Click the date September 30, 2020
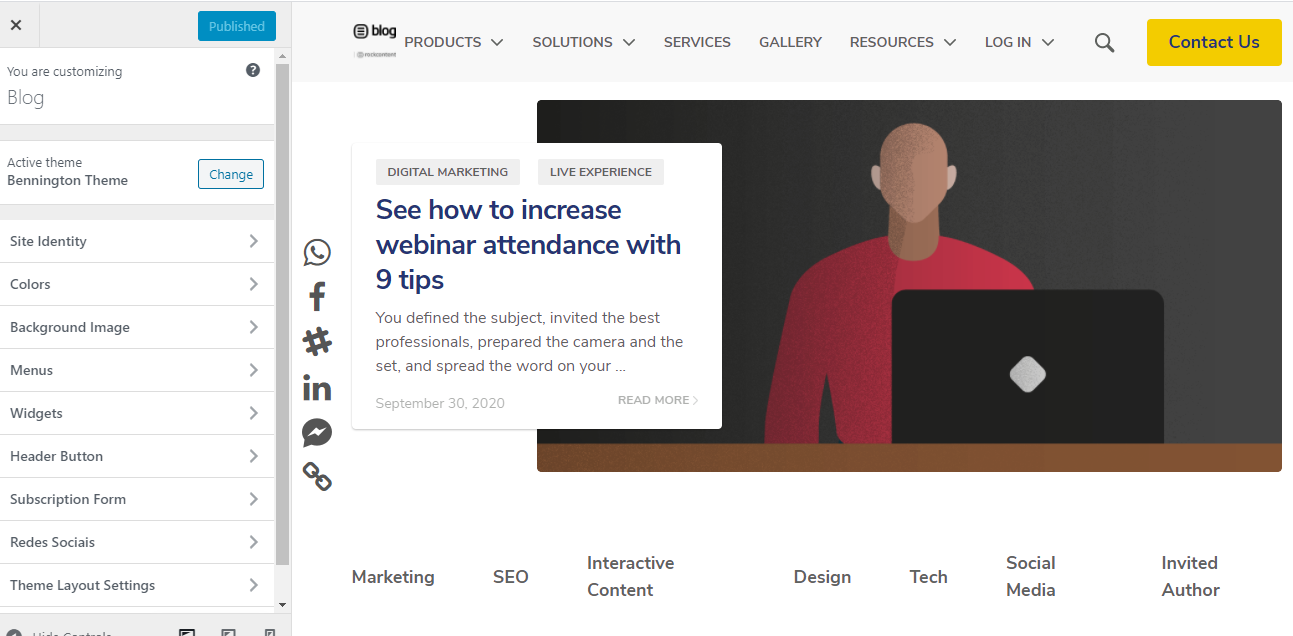 pyautogui.click(x=440, y=403)
